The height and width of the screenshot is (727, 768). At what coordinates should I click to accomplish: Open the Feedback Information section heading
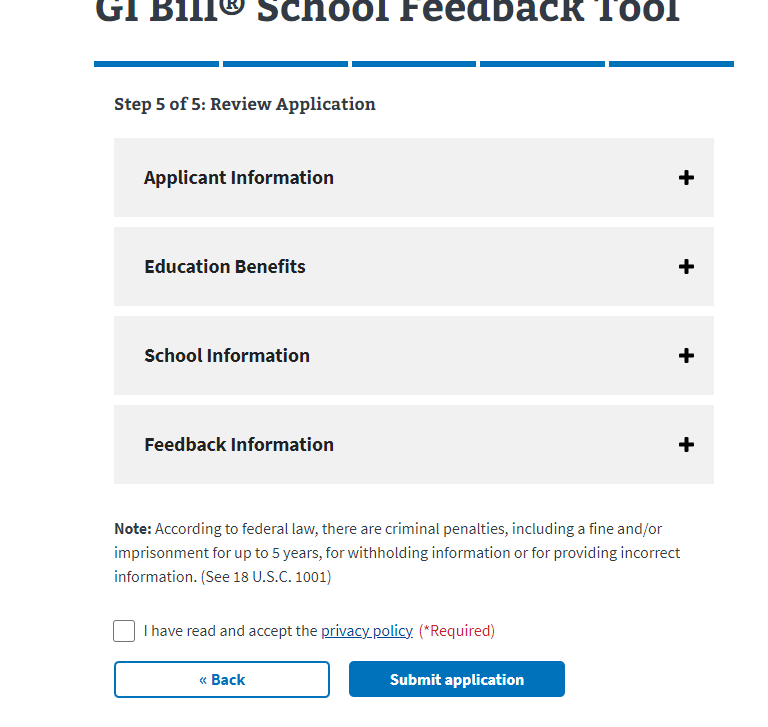coord(239,445)
